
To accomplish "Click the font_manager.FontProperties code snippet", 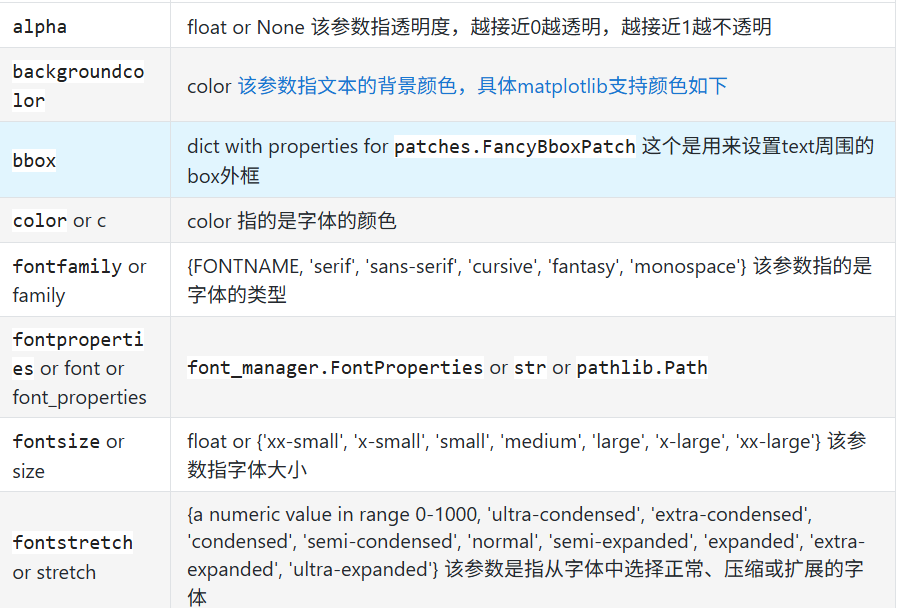I will [x=335, y=367].
